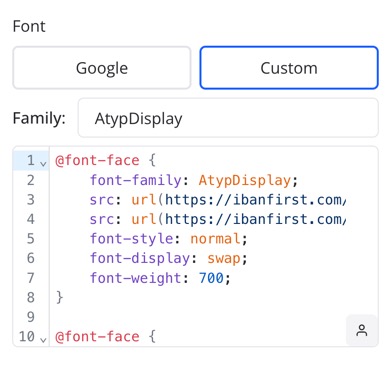Click the person icon button in editor corner
Viewport: 390px width, 367px height.
pos(362,330)
